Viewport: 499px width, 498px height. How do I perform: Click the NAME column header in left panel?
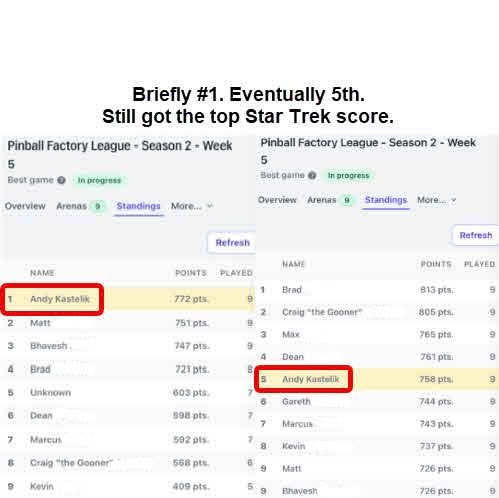tap(42, 273)
